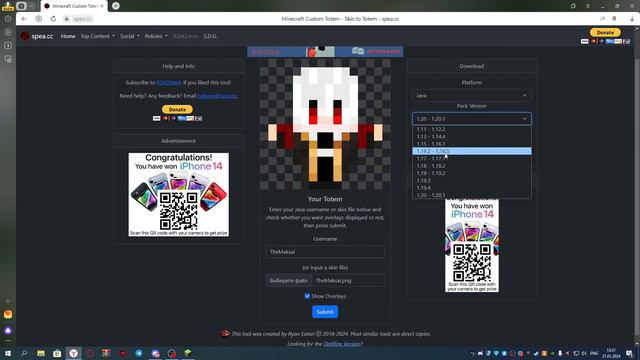This screenshot has height=360, width=640.
Task: Click the choose file button for skin
Action: click(289, 281)
